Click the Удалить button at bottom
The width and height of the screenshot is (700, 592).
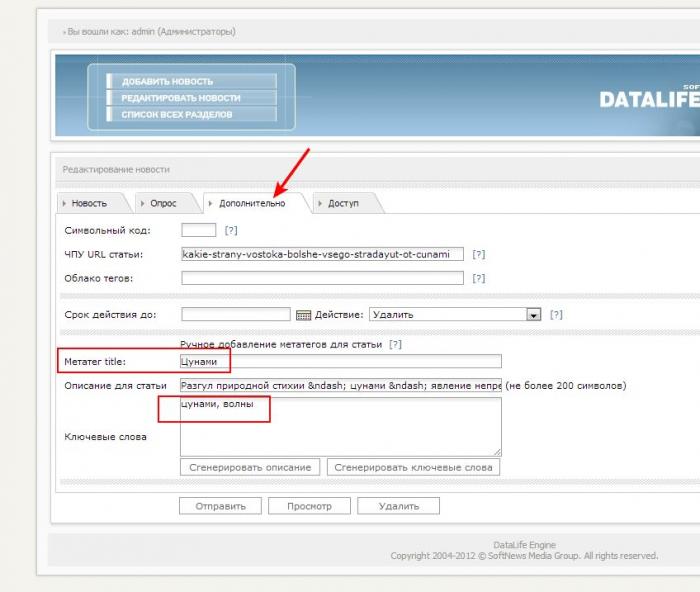click(399, 506)
